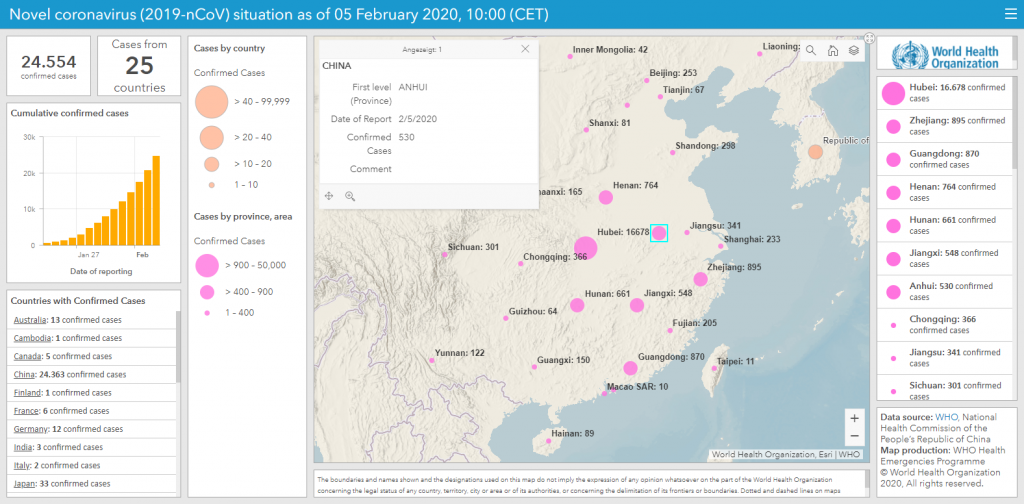Select Anhui row in province list

[944, 292]
